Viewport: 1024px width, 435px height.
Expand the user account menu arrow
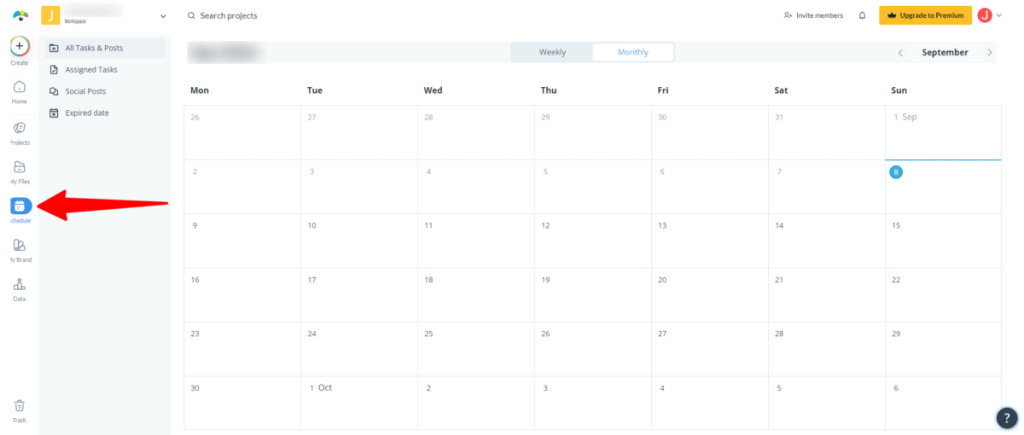click(x=999, y=16)
